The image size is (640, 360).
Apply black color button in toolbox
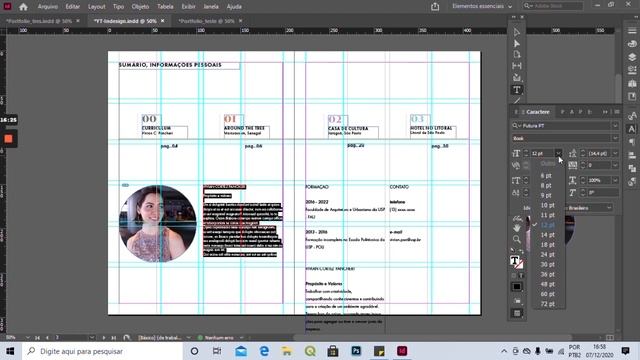pos(517,287)
